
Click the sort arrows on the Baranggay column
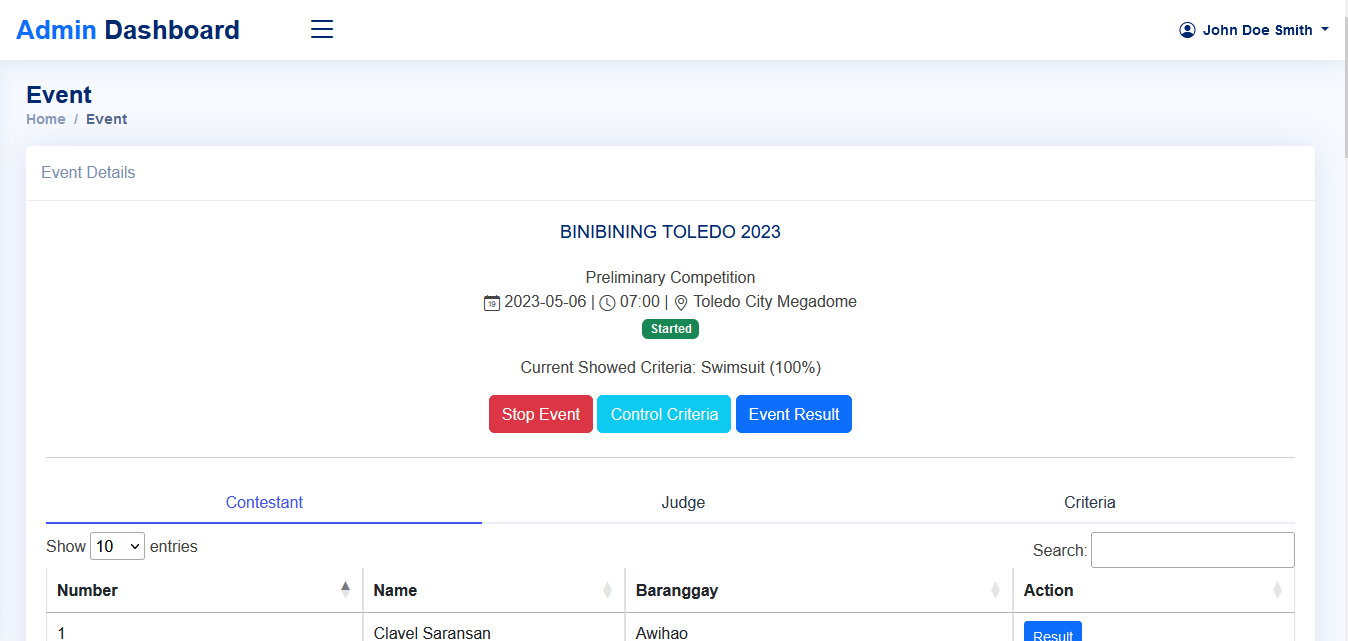(x=995, y=590)
